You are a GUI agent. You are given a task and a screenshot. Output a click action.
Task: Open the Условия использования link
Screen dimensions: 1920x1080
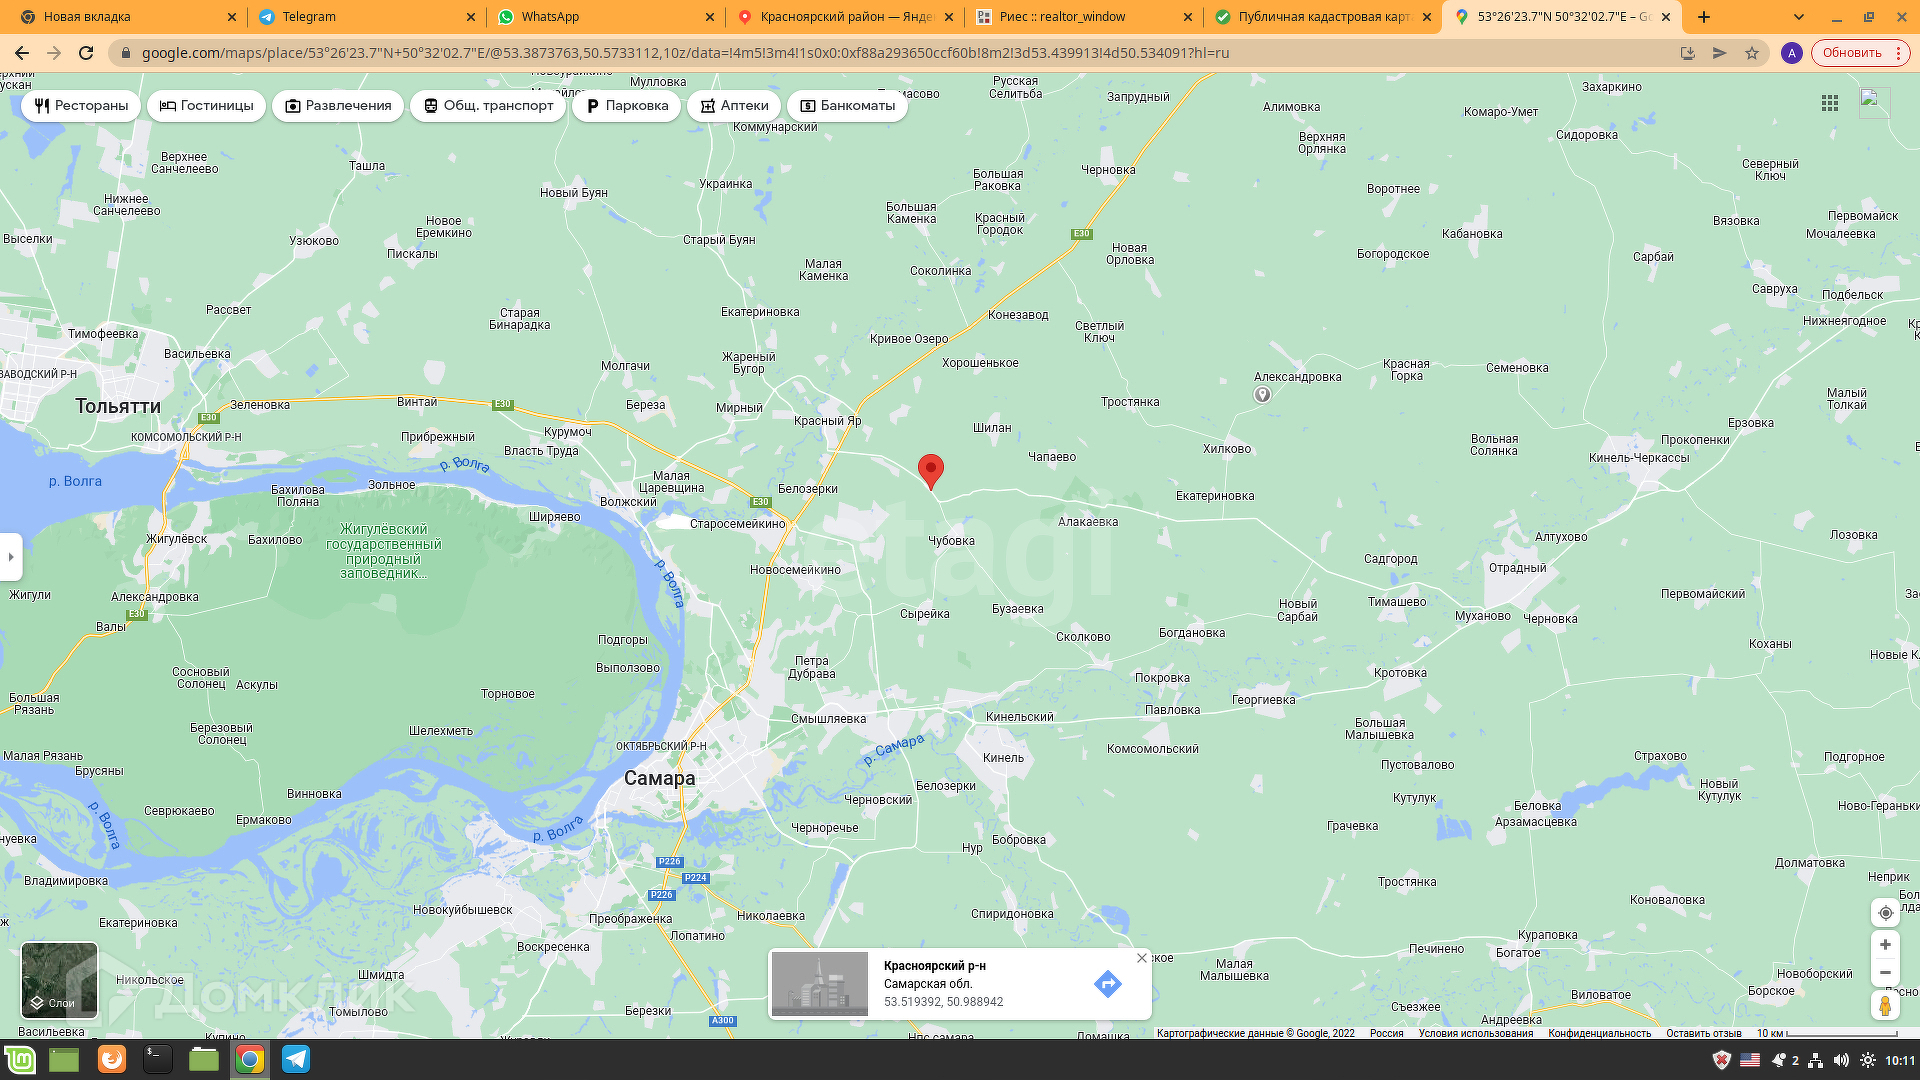point(1475,1033)
